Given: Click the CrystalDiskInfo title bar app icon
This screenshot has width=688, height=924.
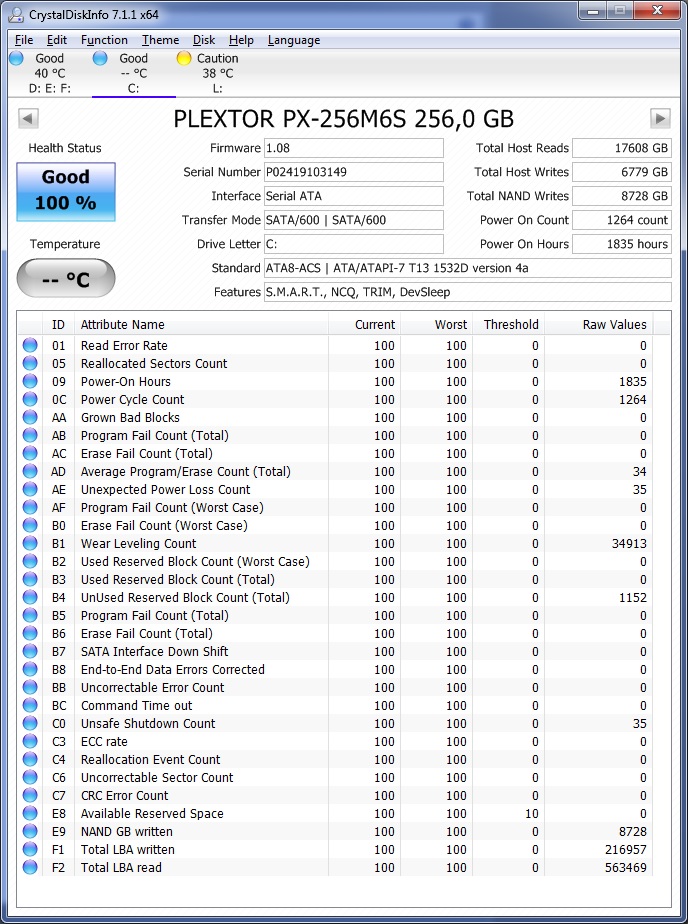Looking at the screenshot, I should [16, 14].
